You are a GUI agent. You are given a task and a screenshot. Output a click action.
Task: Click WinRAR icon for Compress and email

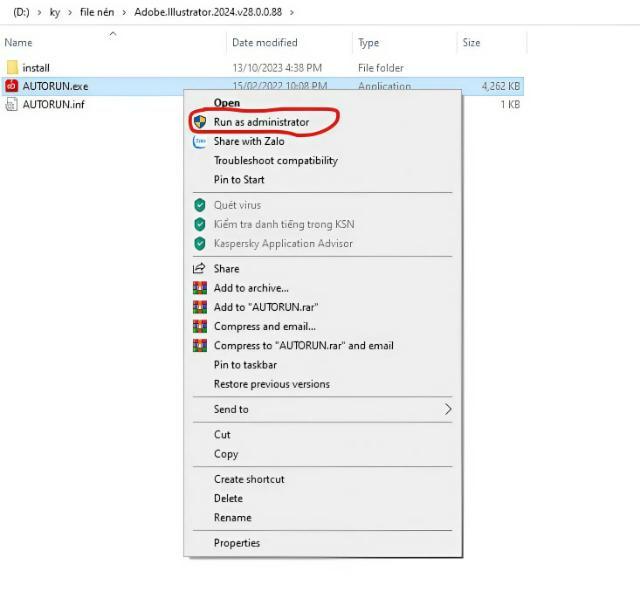pos(199,326)
